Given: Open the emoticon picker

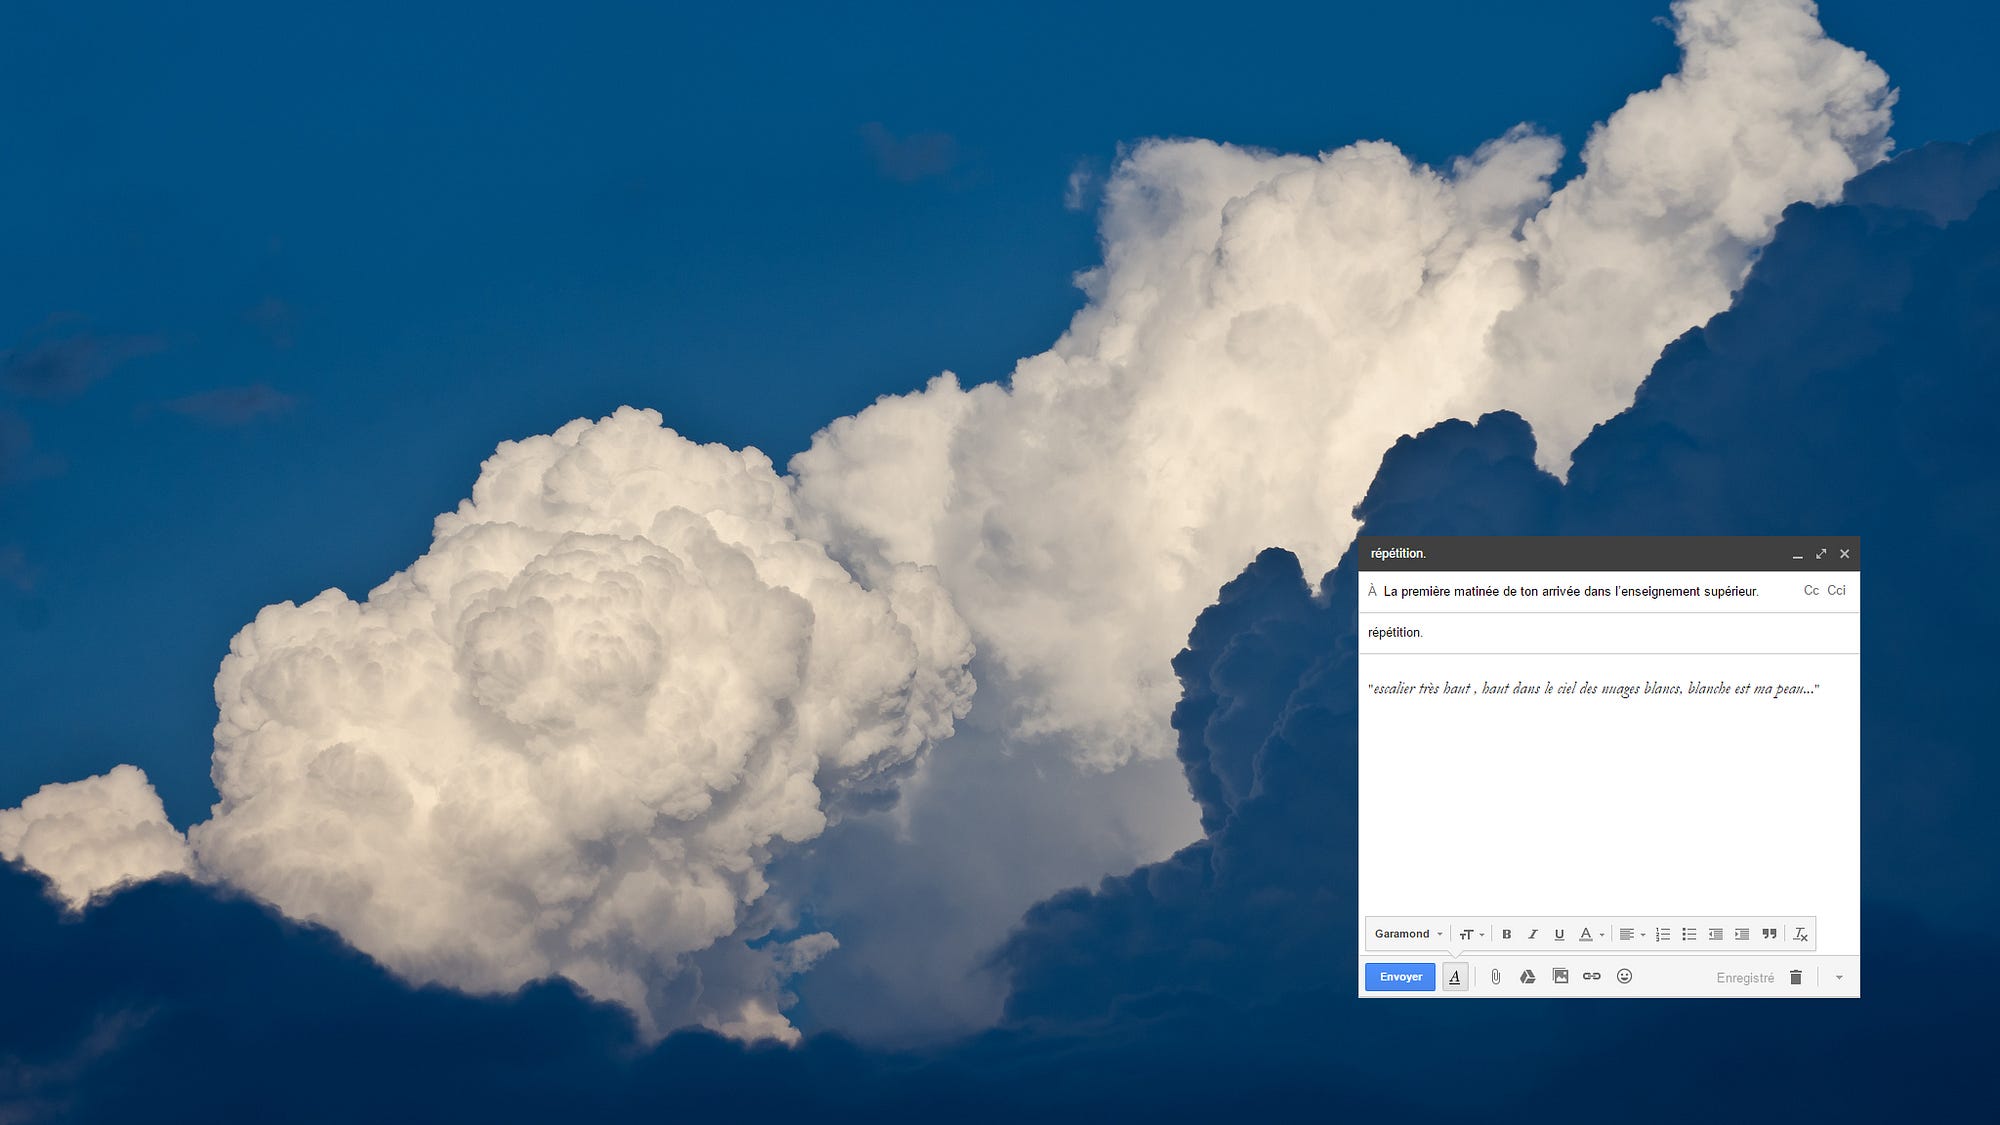Looking at the screenshot, I should (x=1625, y=976).
